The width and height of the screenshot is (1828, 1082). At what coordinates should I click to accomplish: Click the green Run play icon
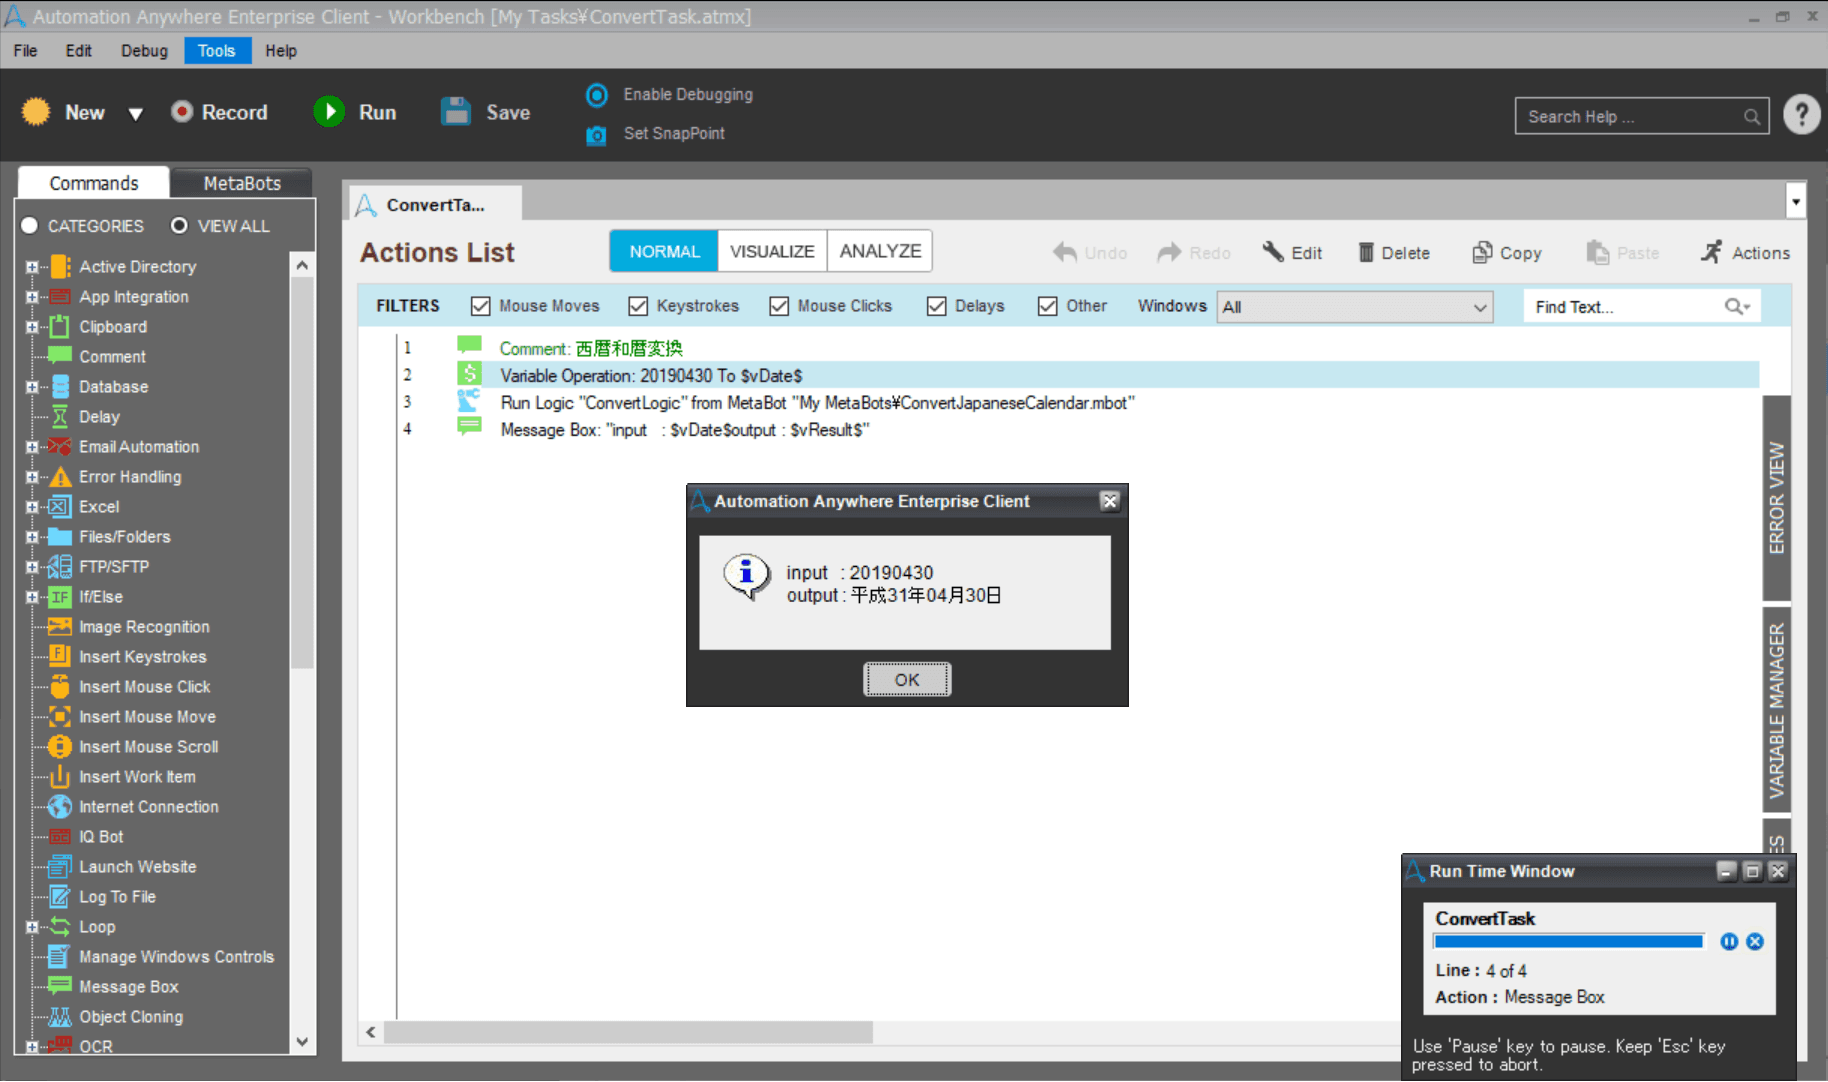pos(329,112)
